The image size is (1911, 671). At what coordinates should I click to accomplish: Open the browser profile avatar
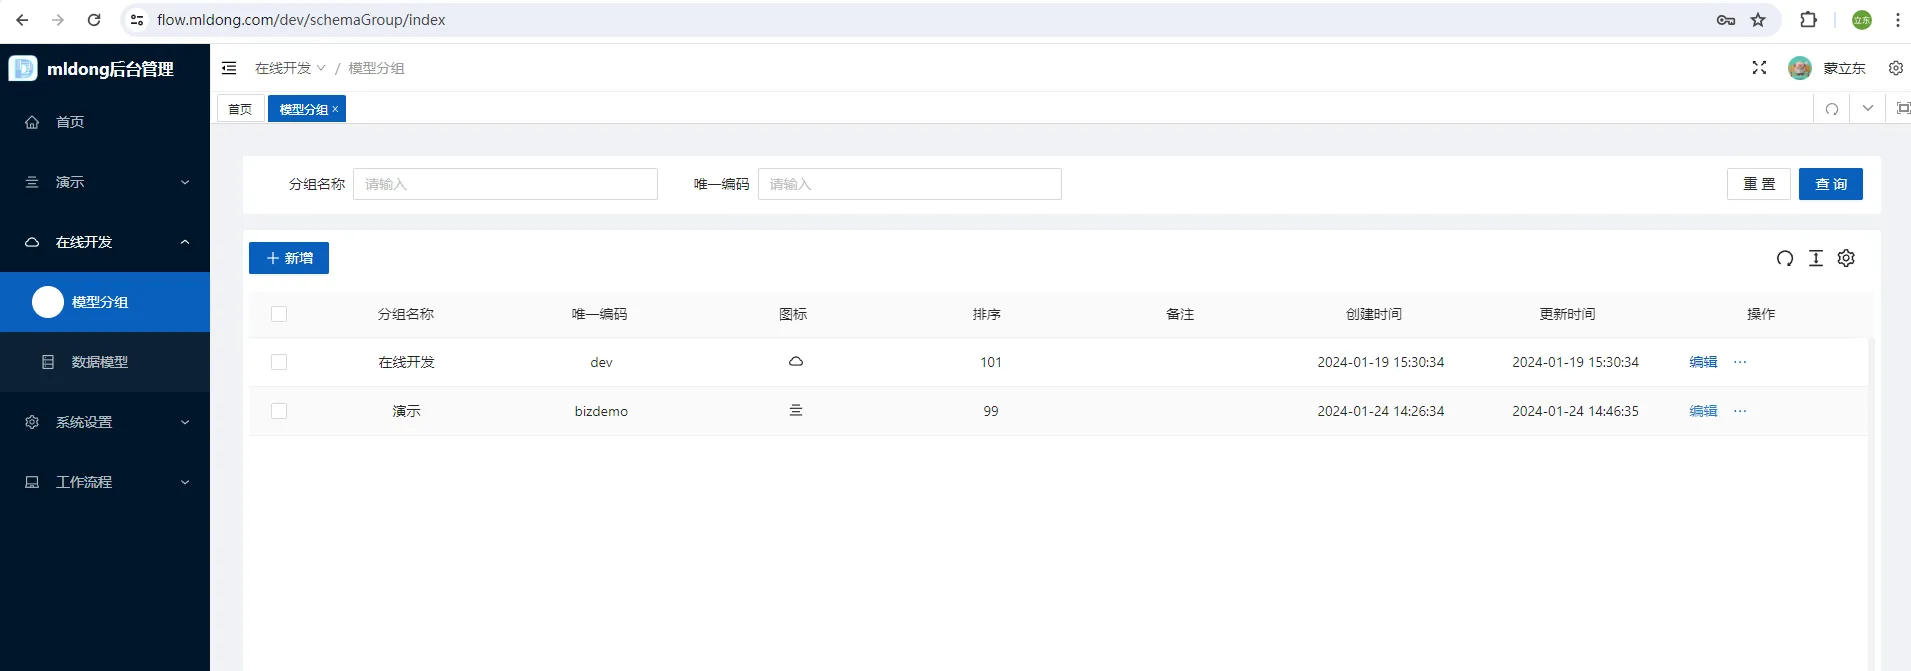pos(1862,20)
